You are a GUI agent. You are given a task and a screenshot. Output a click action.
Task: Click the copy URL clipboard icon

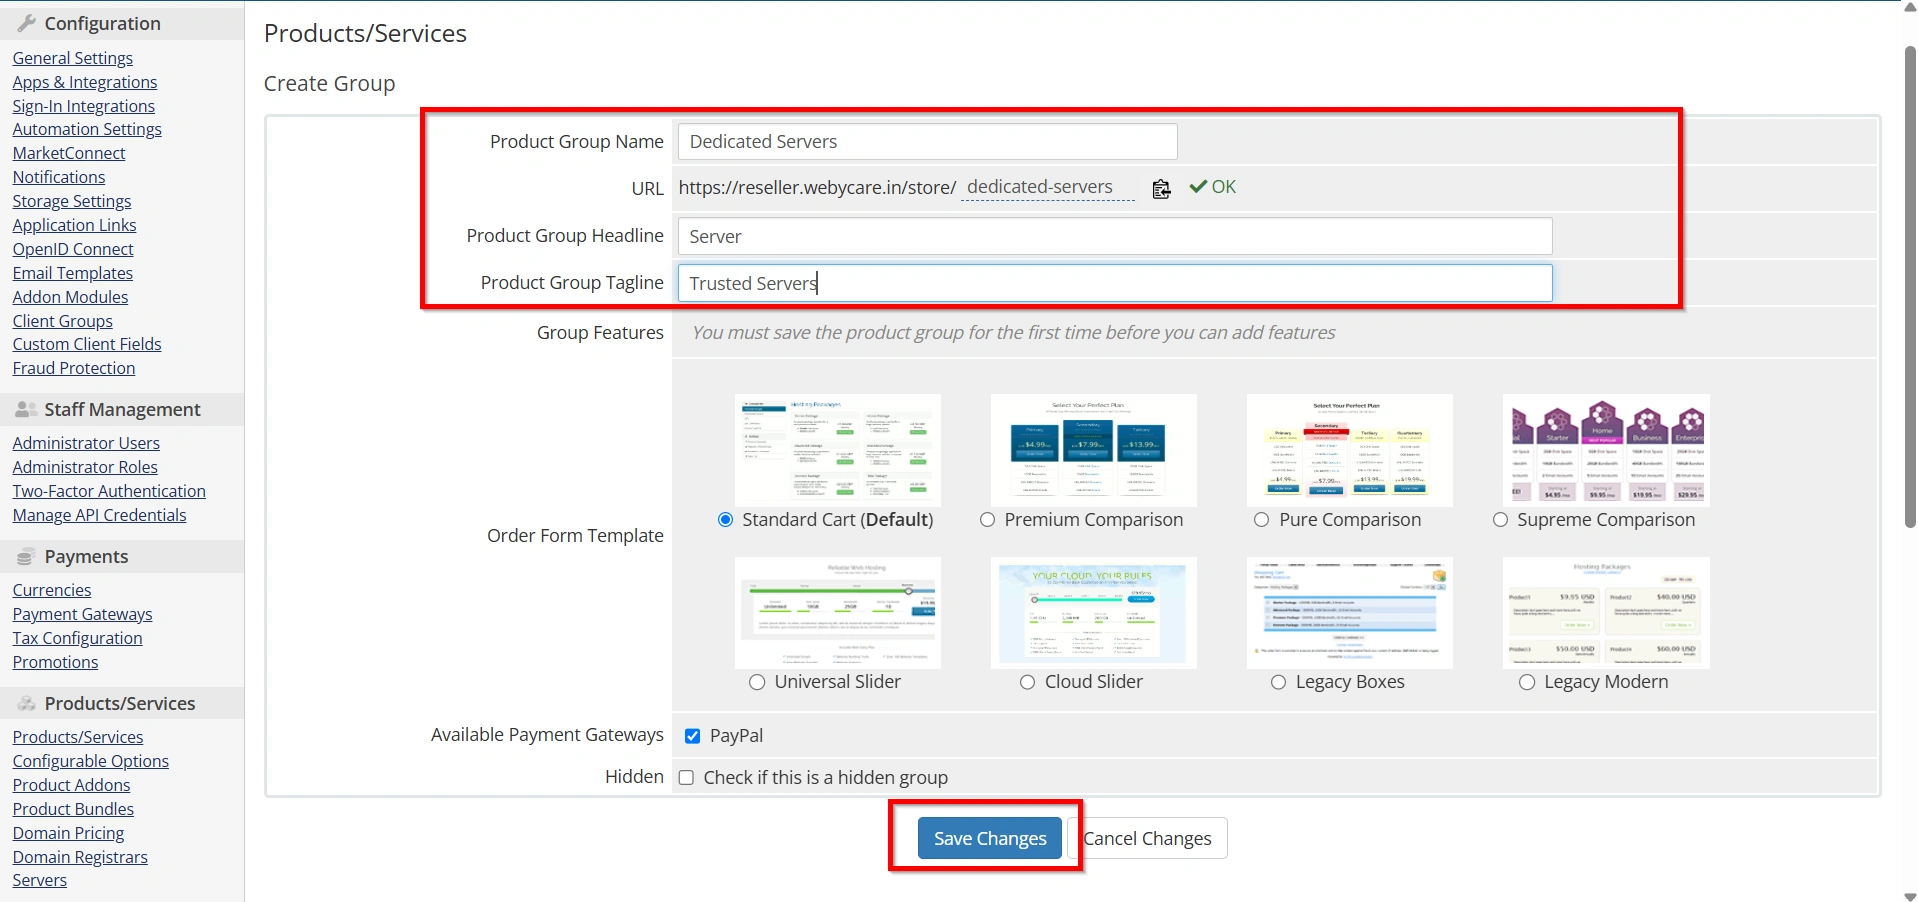[1161, 188]
